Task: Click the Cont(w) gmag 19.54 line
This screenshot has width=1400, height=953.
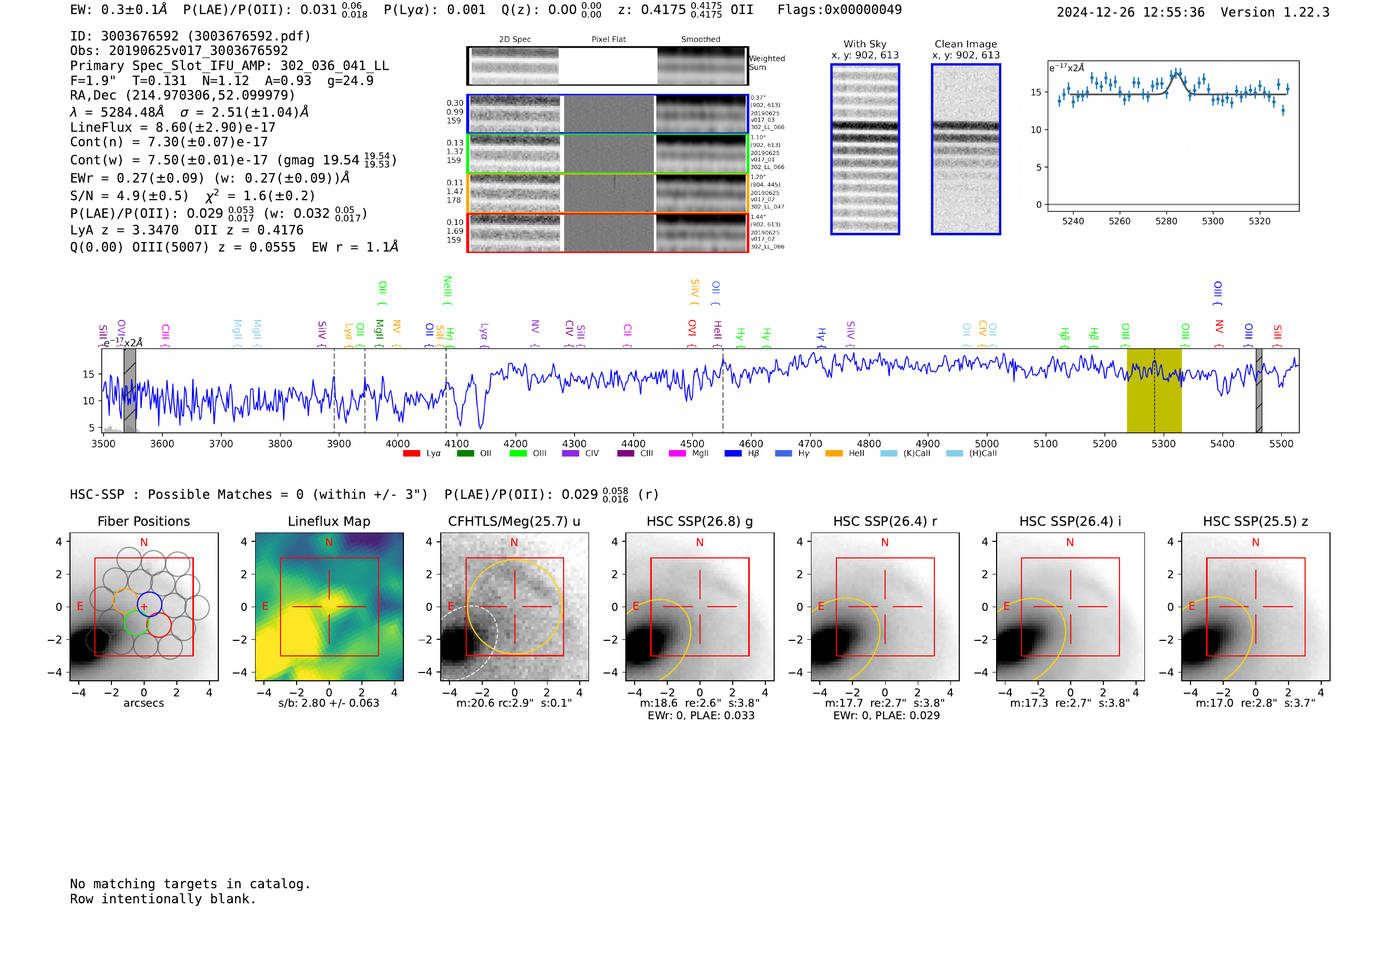Action: point(233,160)
